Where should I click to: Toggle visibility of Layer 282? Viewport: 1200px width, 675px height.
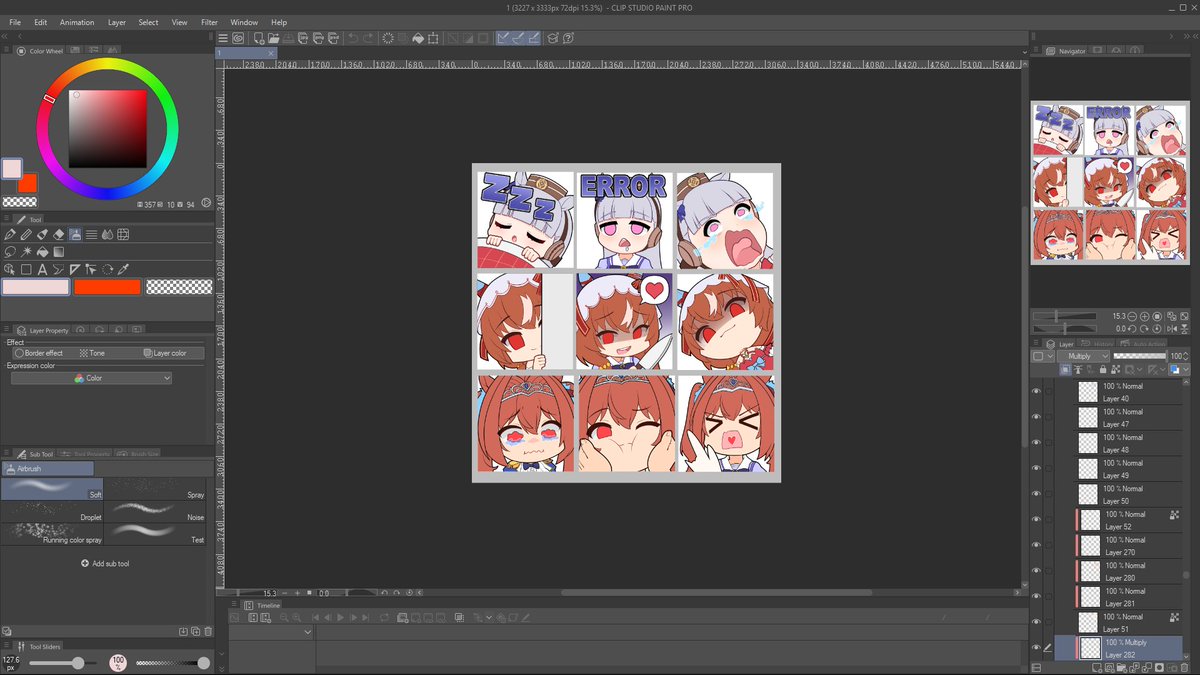[x=1037, y=649]
